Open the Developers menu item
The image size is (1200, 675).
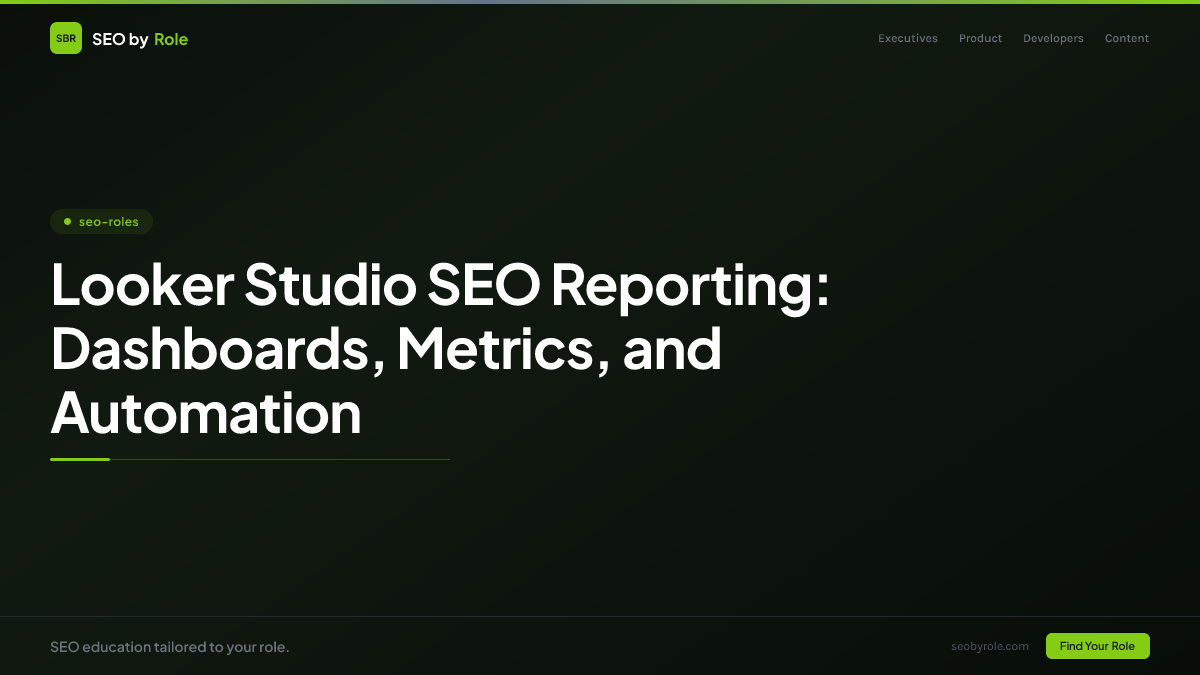click(1053, 38)
